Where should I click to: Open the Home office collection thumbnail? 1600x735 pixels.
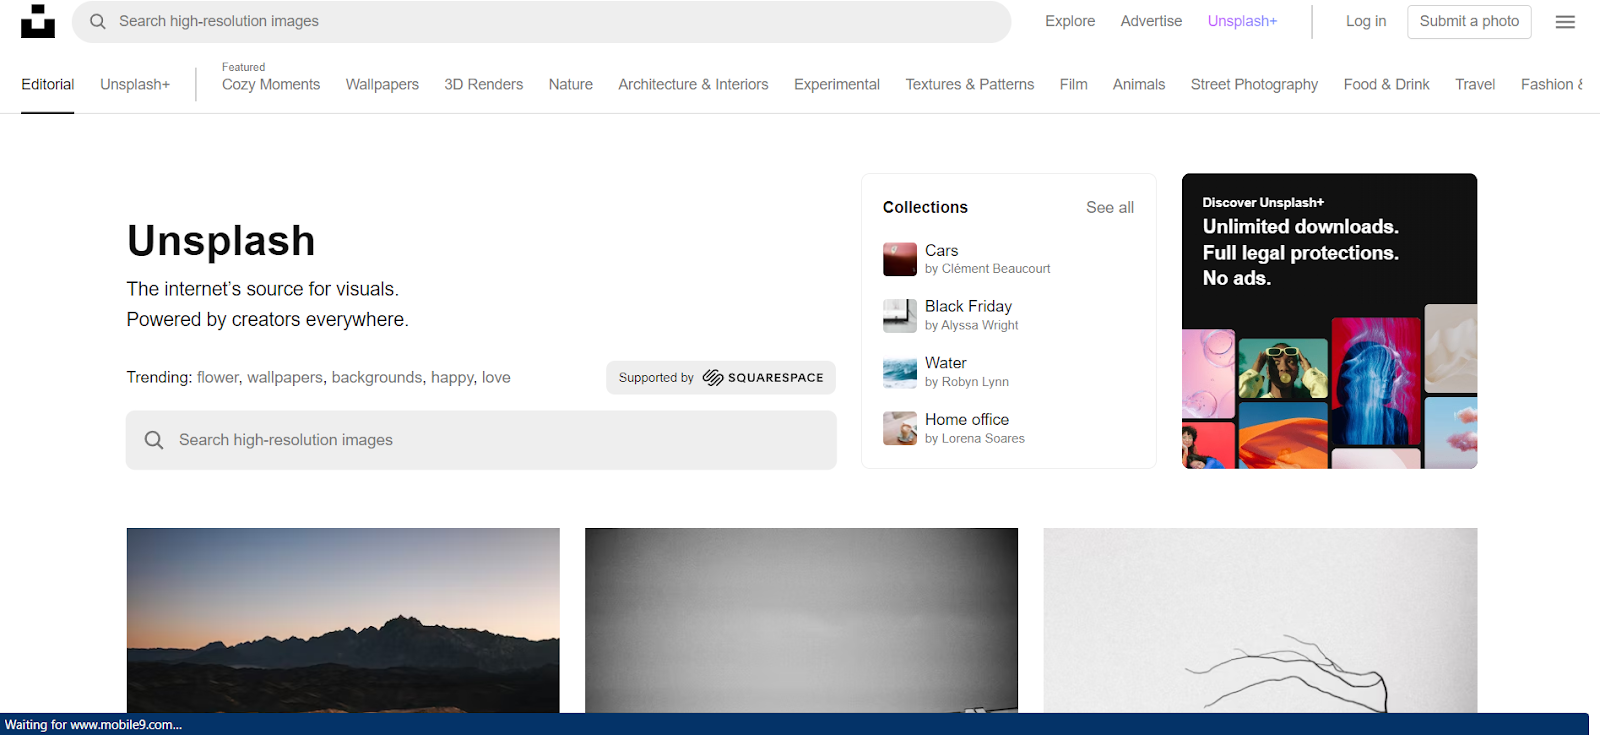[x=900, y=428]
